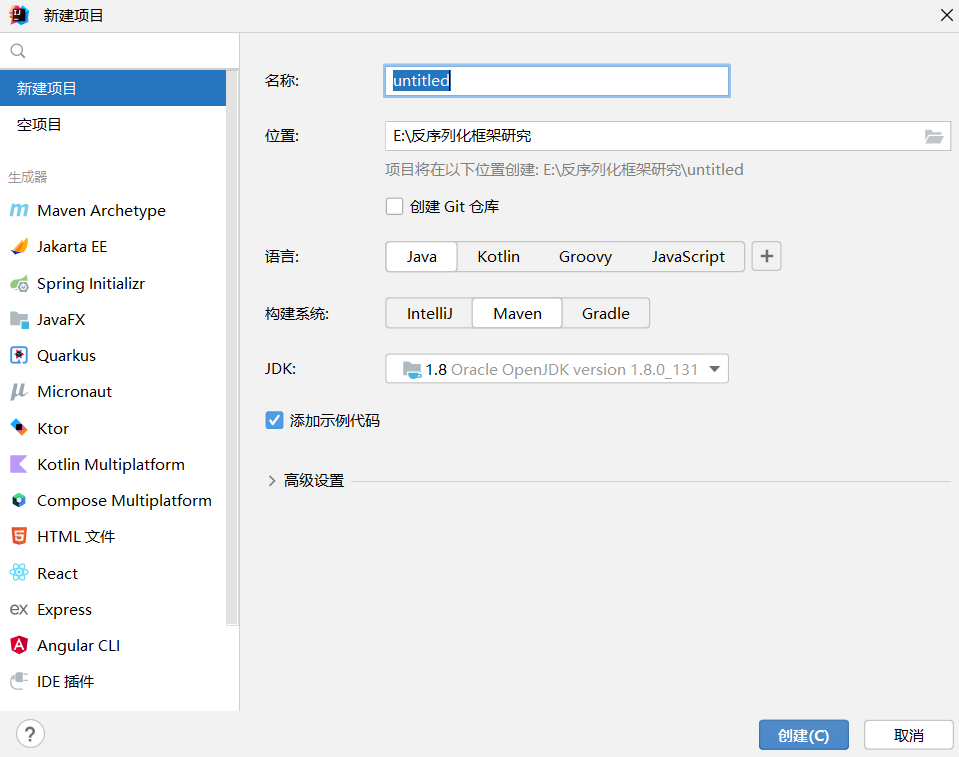Viewport: 959px width, 757px height.
Task: Browse for project location folder icon
Action: (933, 136)
